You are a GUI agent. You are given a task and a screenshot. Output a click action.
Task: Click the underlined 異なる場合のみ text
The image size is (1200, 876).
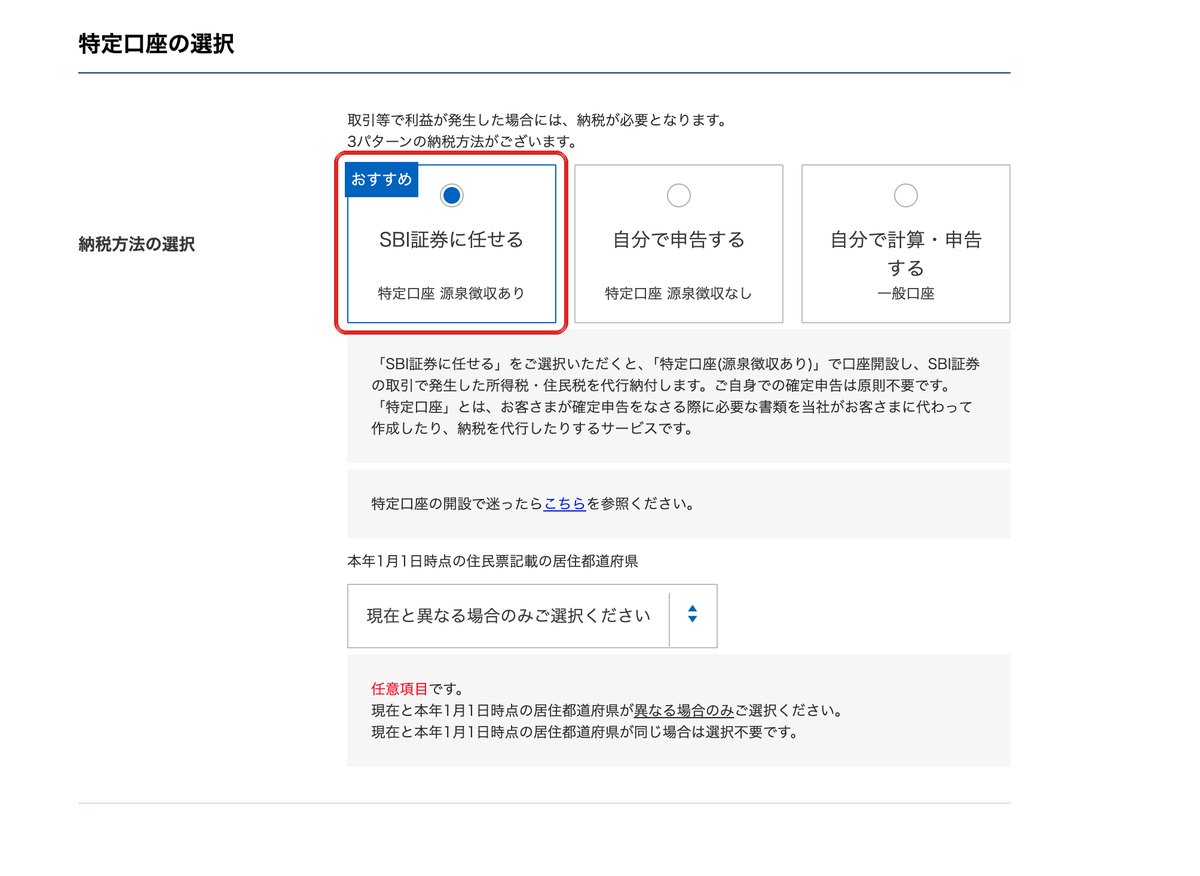(x=684, y=711)
